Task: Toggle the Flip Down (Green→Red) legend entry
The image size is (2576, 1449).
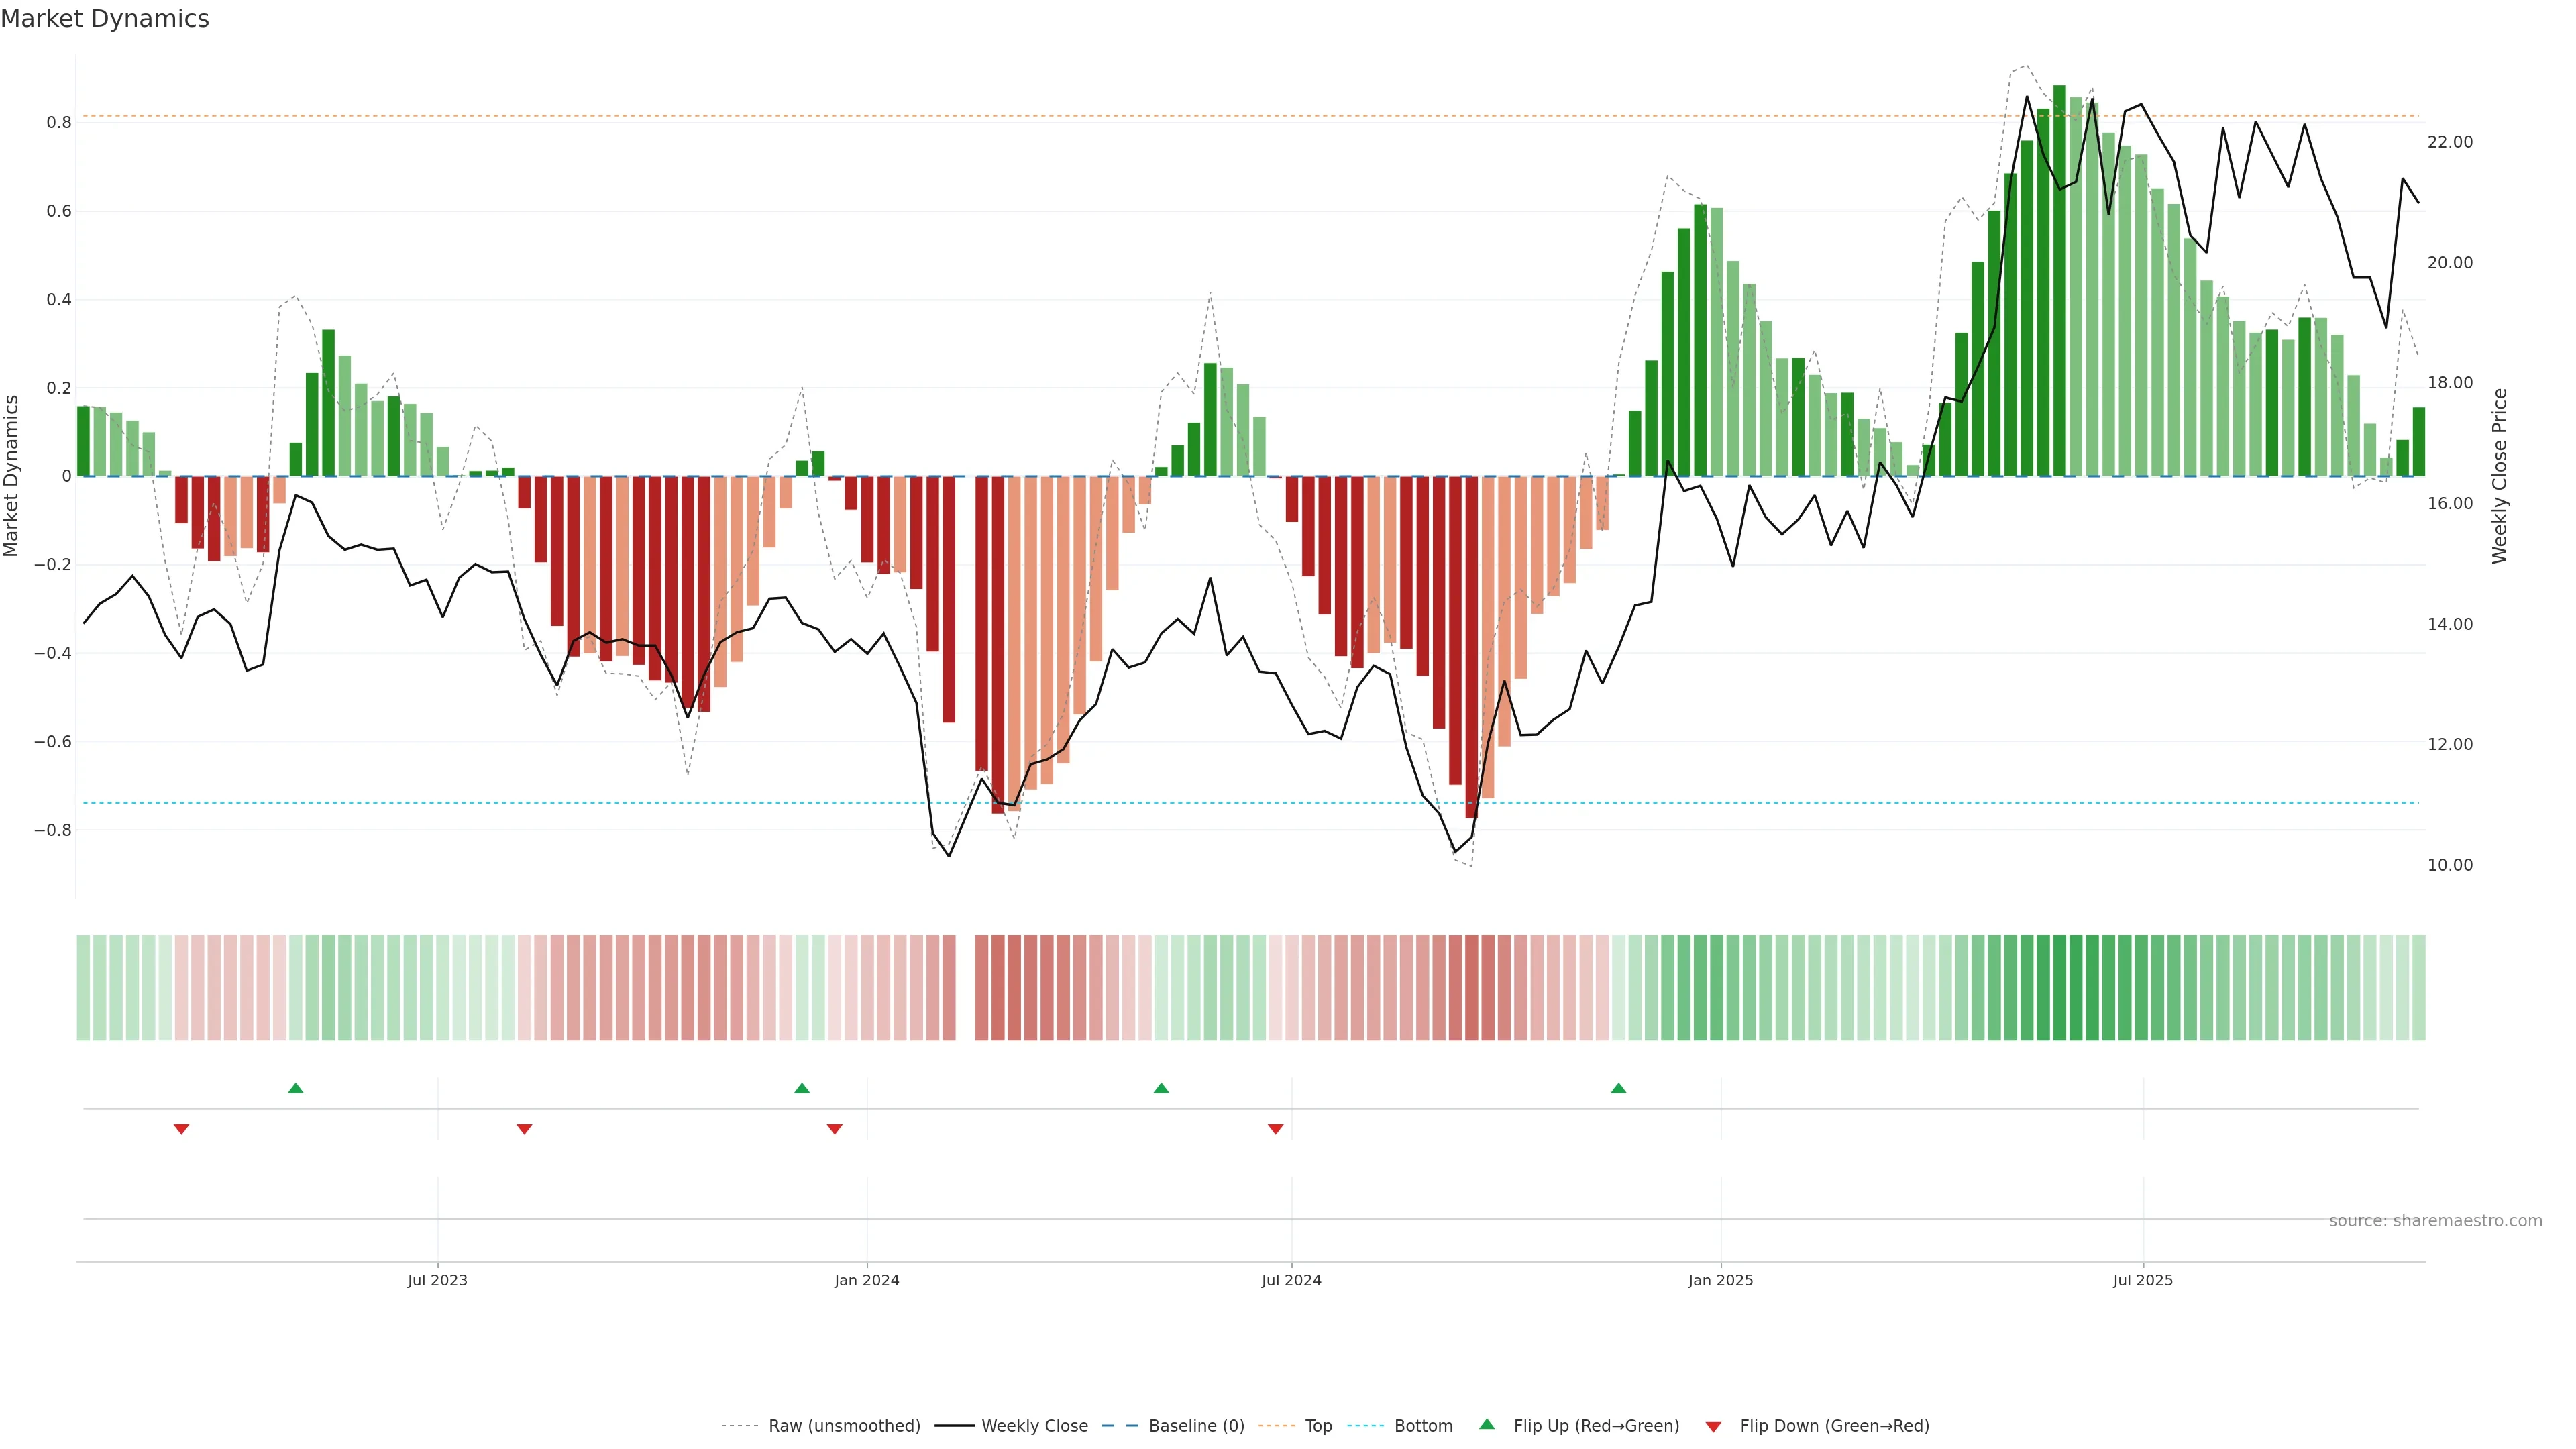Action: coord(1834,1426)
